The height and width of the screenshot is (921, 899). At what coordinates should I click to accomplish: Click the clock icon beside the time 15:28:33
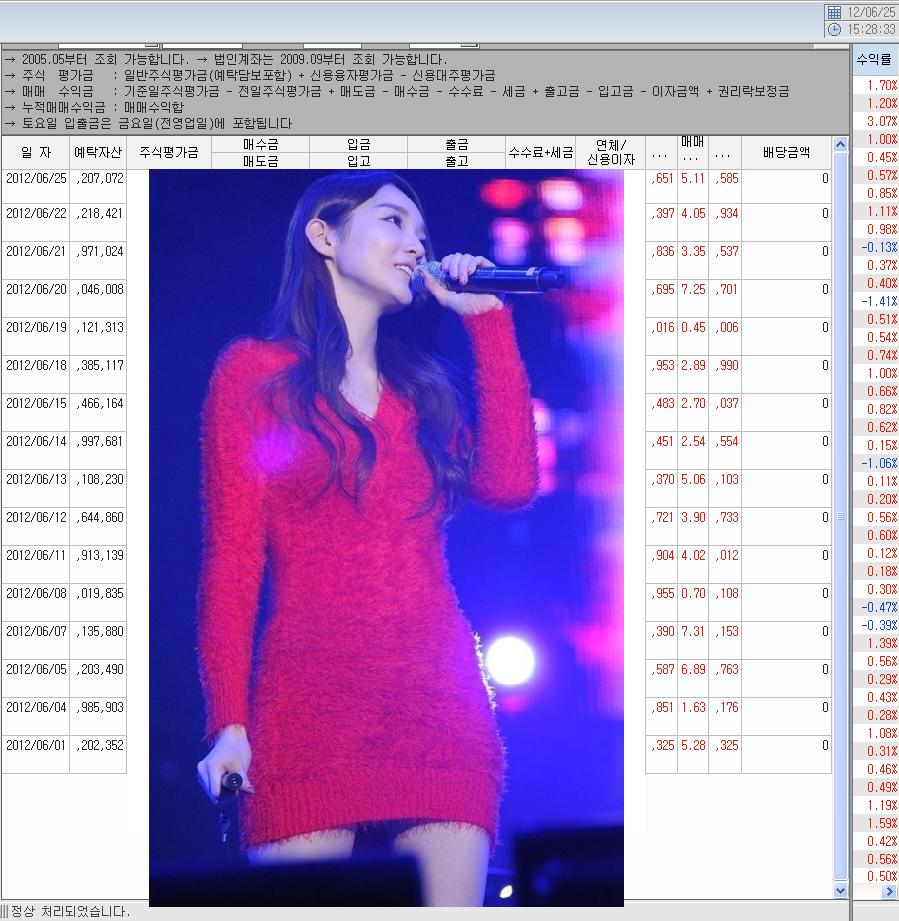[834, 30]
